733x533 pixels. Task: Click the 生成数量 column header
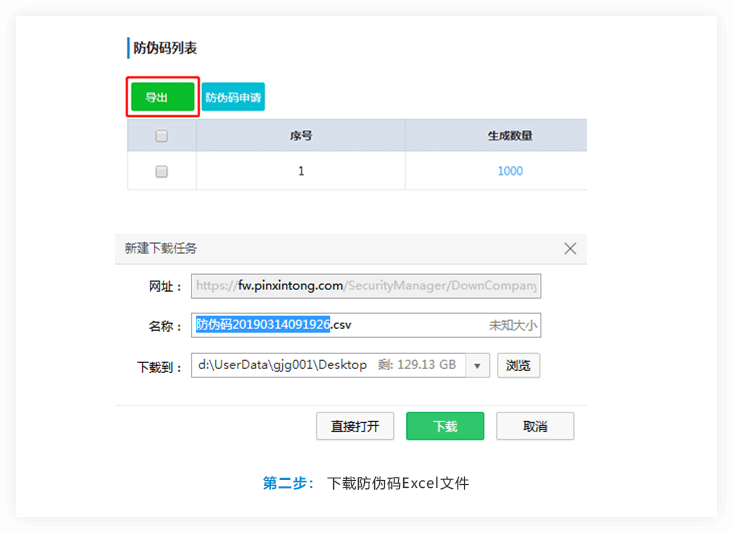coord(496,136)
